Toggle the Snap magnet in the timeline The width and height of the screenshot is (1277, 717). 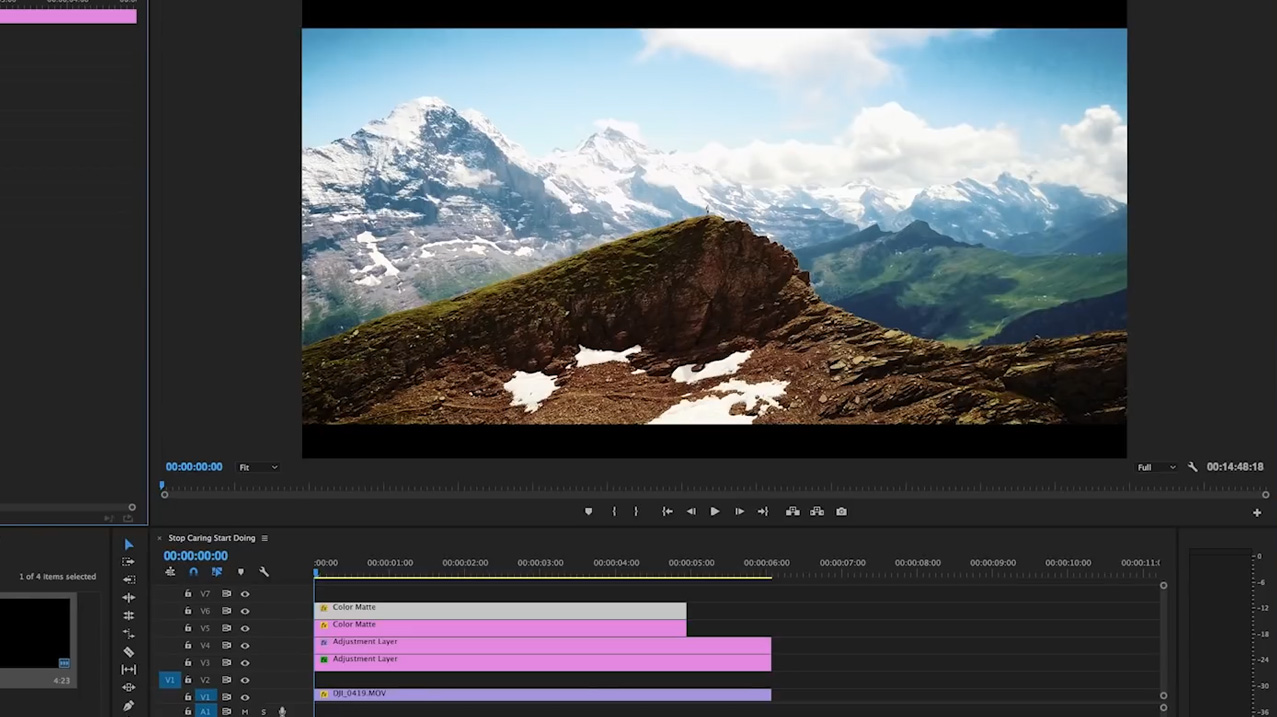coord(193,571)
